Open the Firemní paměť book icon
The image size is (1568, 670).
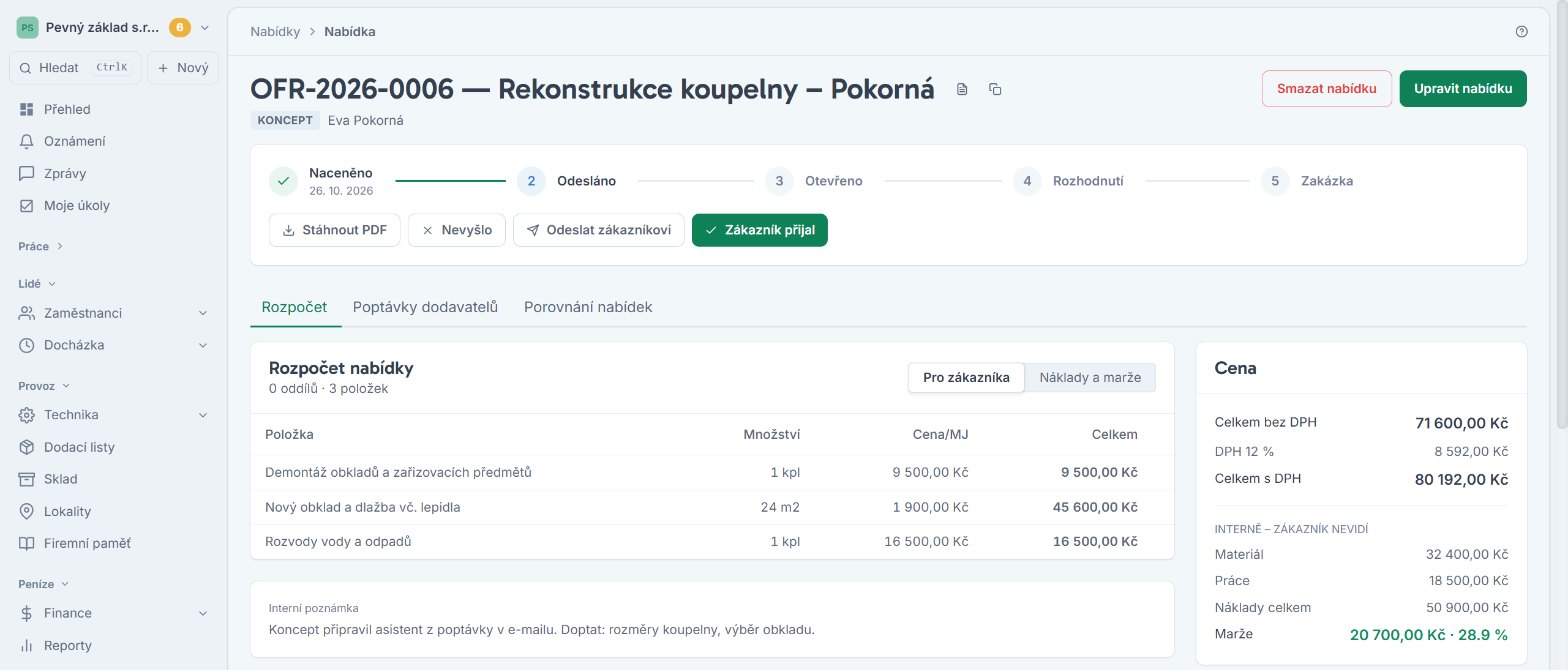point(27,543)
